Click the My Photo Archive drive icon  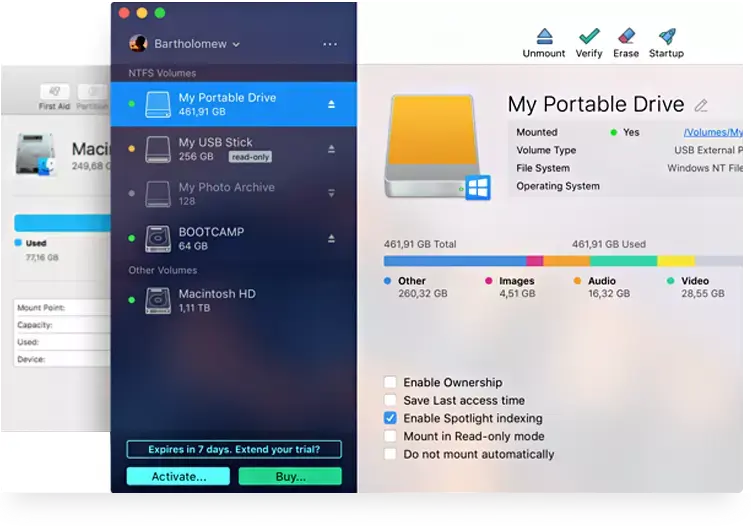coord(158,194)
